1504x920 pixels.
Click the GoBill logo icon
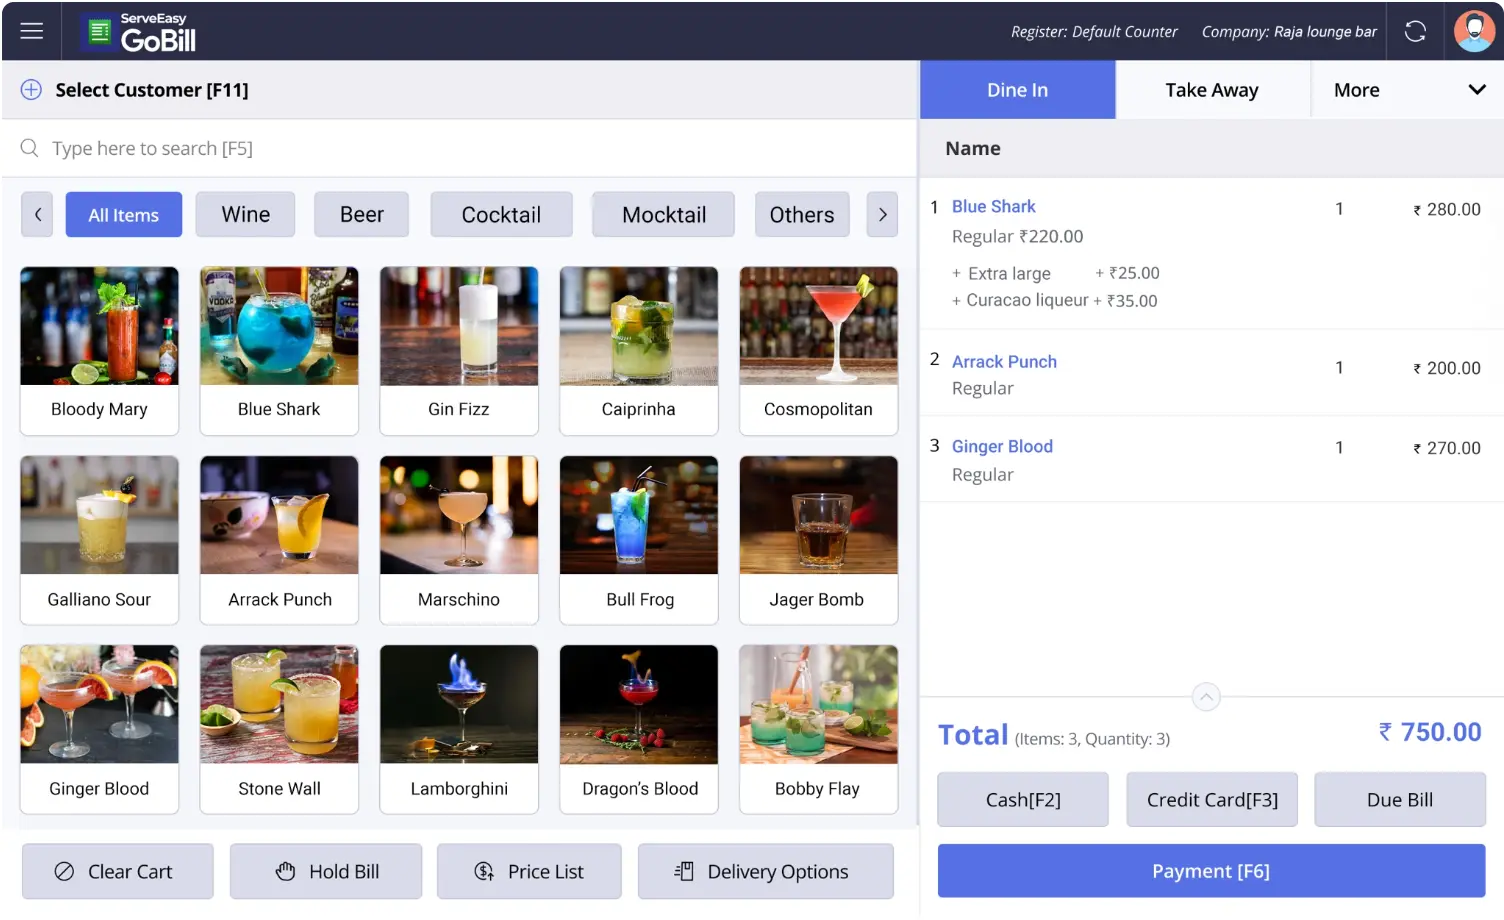coord(99,33)
